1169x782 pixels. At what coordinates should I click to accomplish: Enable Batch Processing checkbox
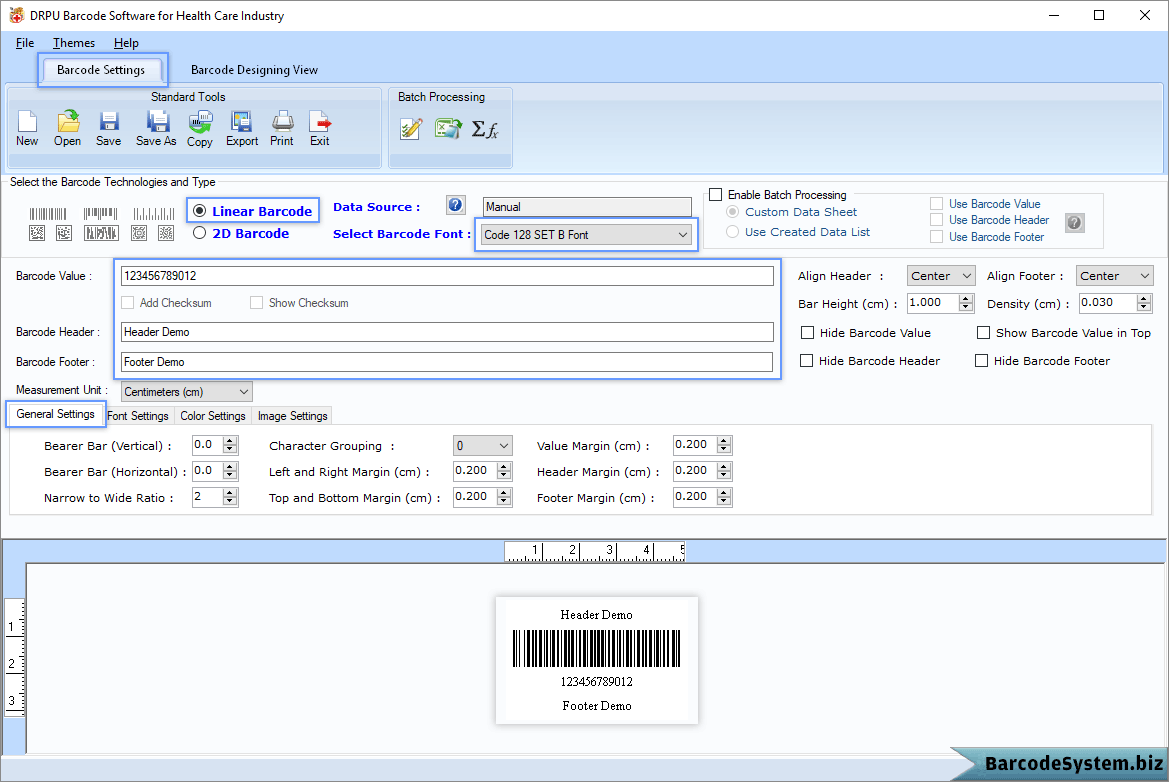coord(716,195)
